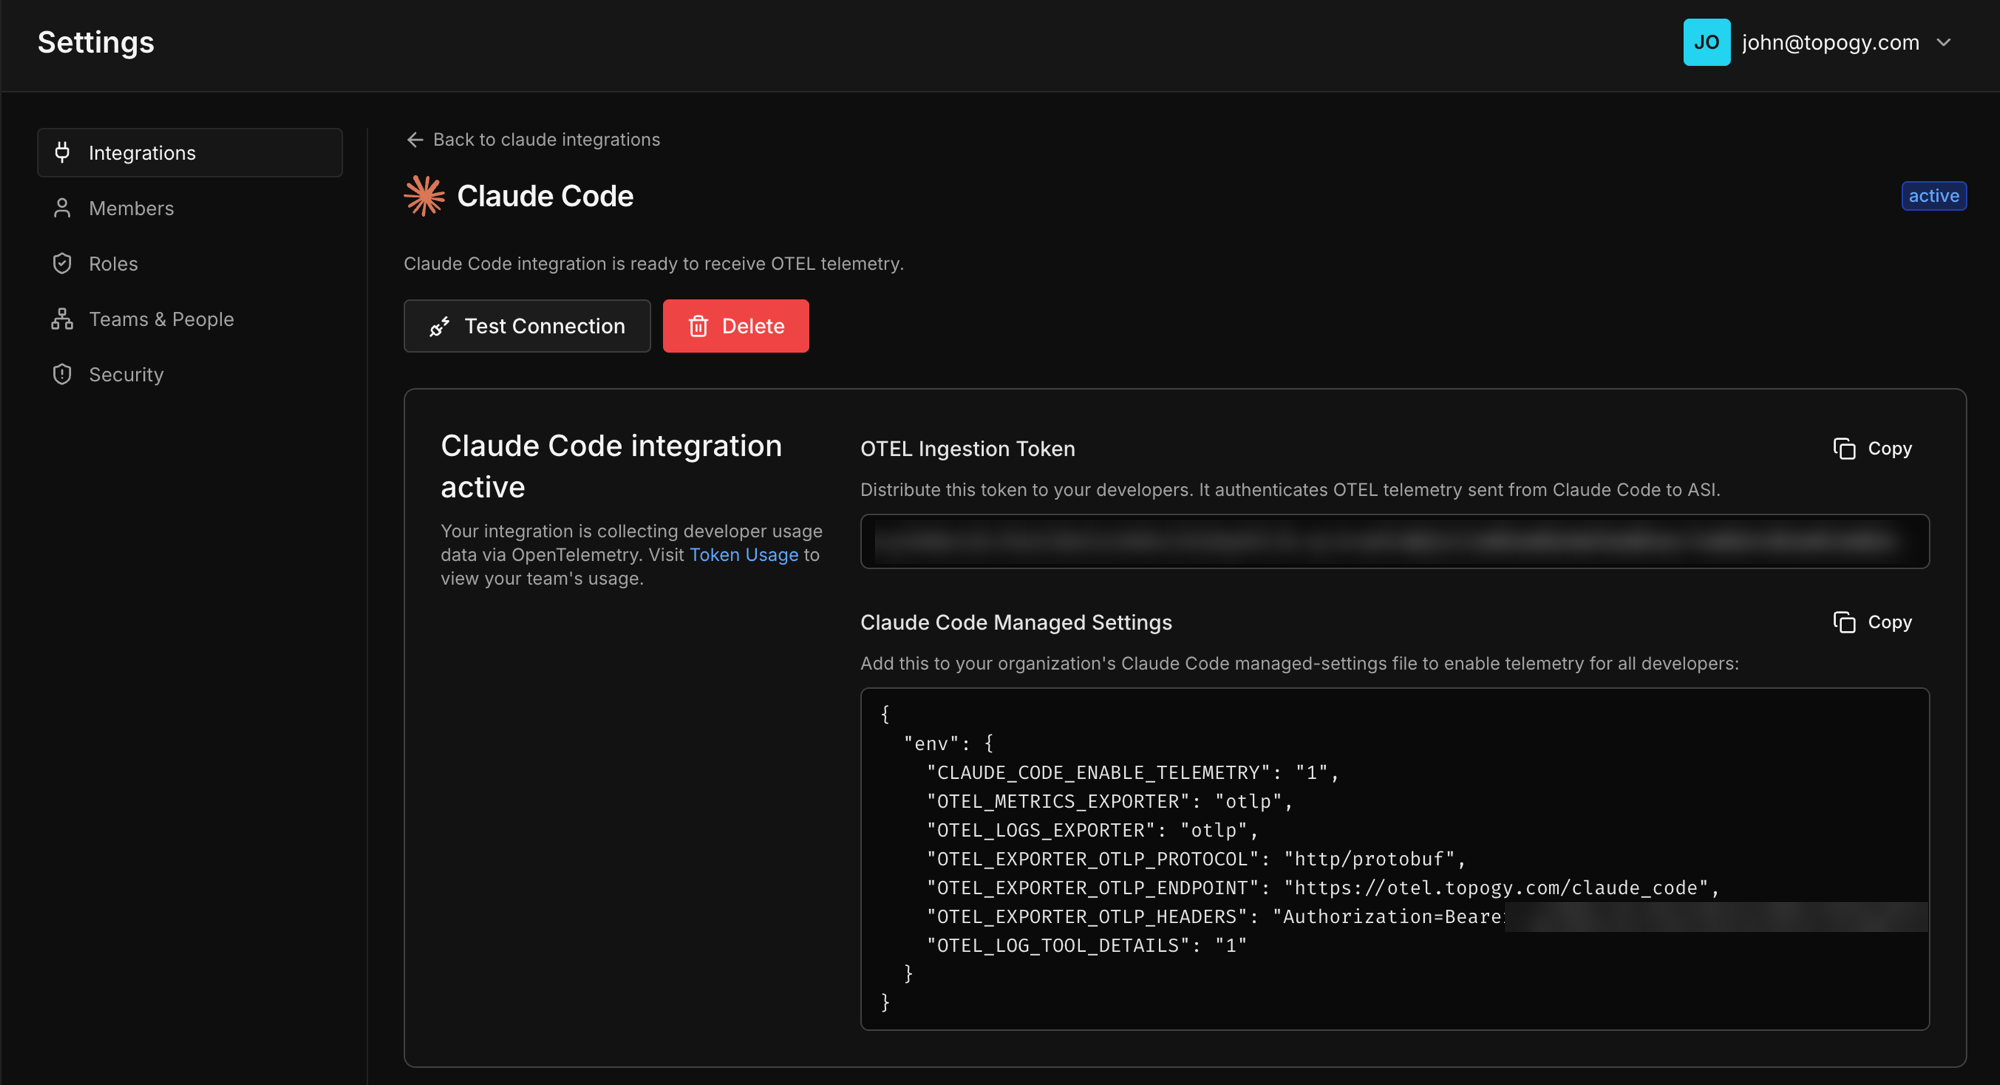Screen dimensions: 2000x1085
Task: Open the Token Usage link
Action: pyautogui.click(x=744, y=555)
